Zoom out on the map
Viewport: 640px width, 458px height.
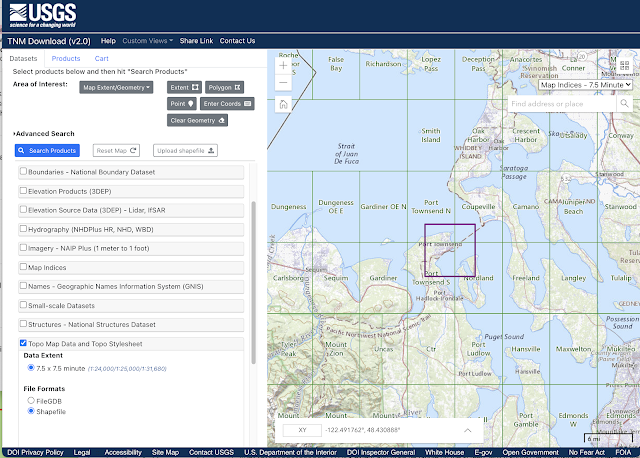click(283, 82)
